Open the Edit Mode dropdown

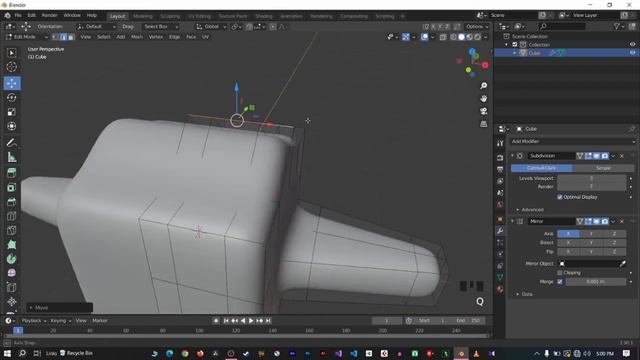point(27,37)
